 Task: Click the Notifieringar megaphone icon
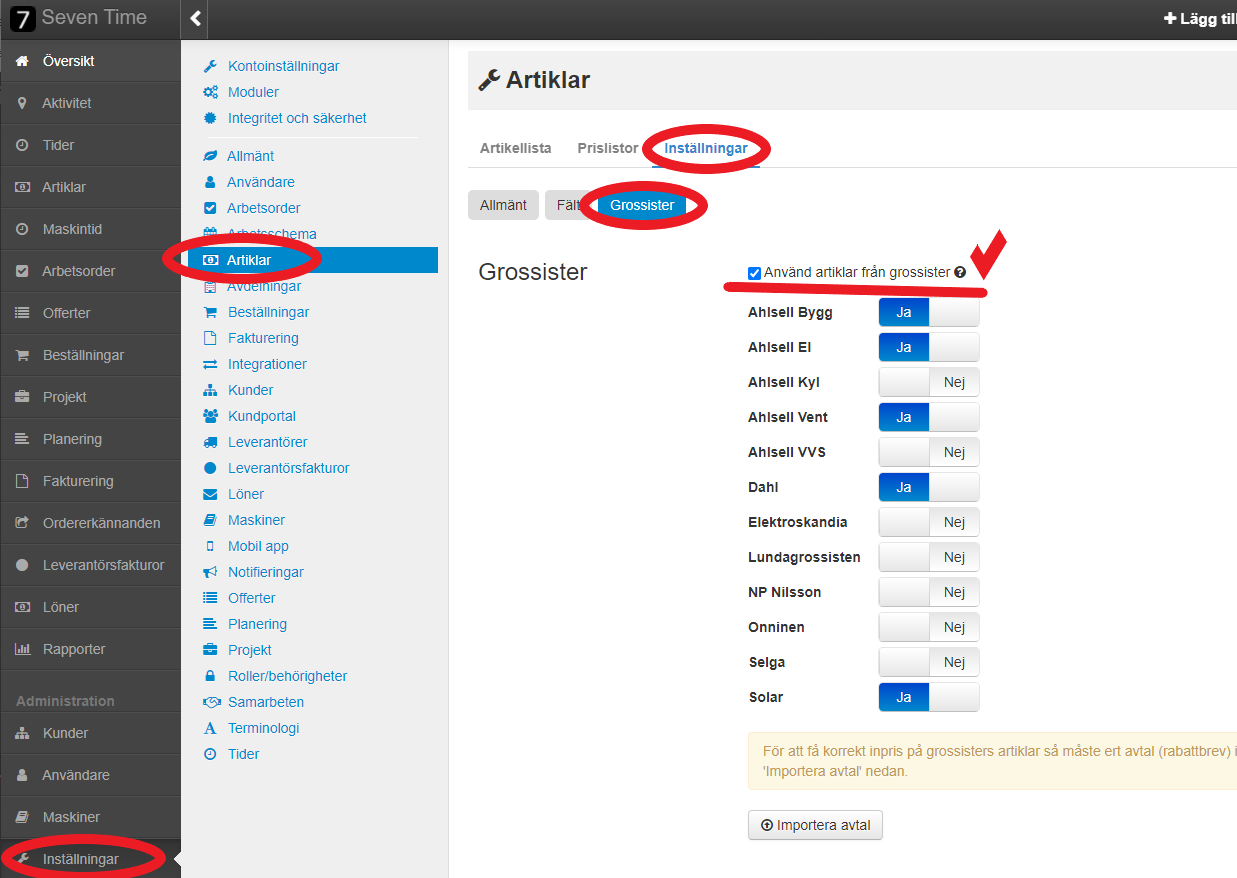point(210,572)
